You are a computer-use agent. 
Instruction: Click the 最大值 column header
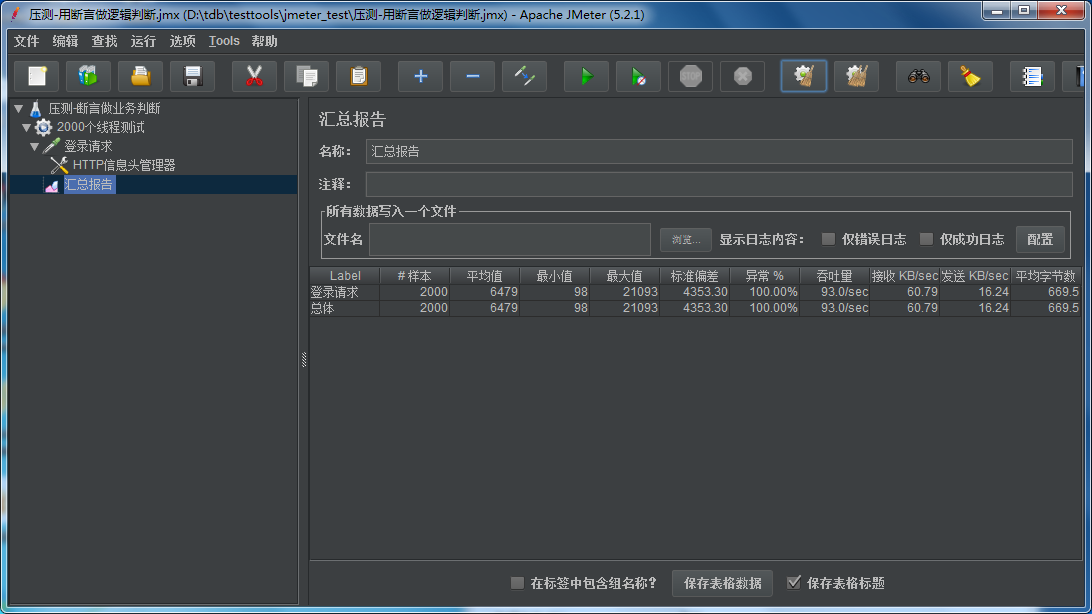point(625,276)
